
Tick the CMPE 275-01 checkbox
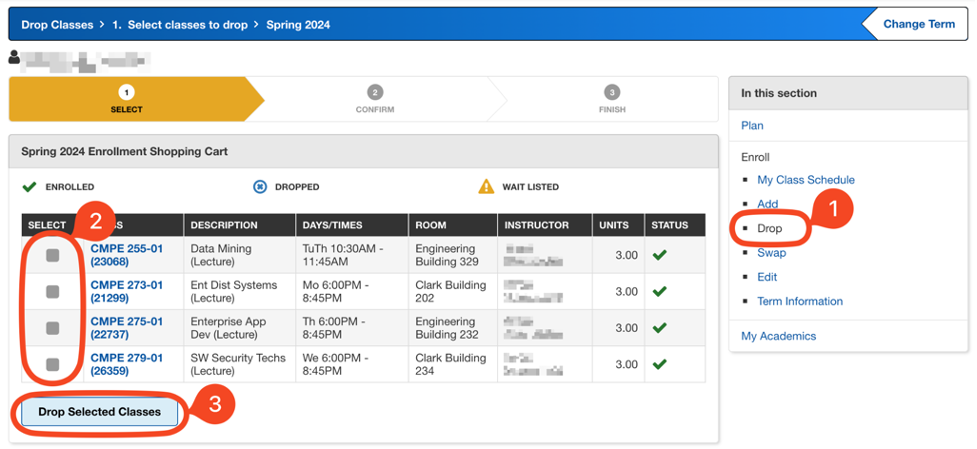(52, 328)
